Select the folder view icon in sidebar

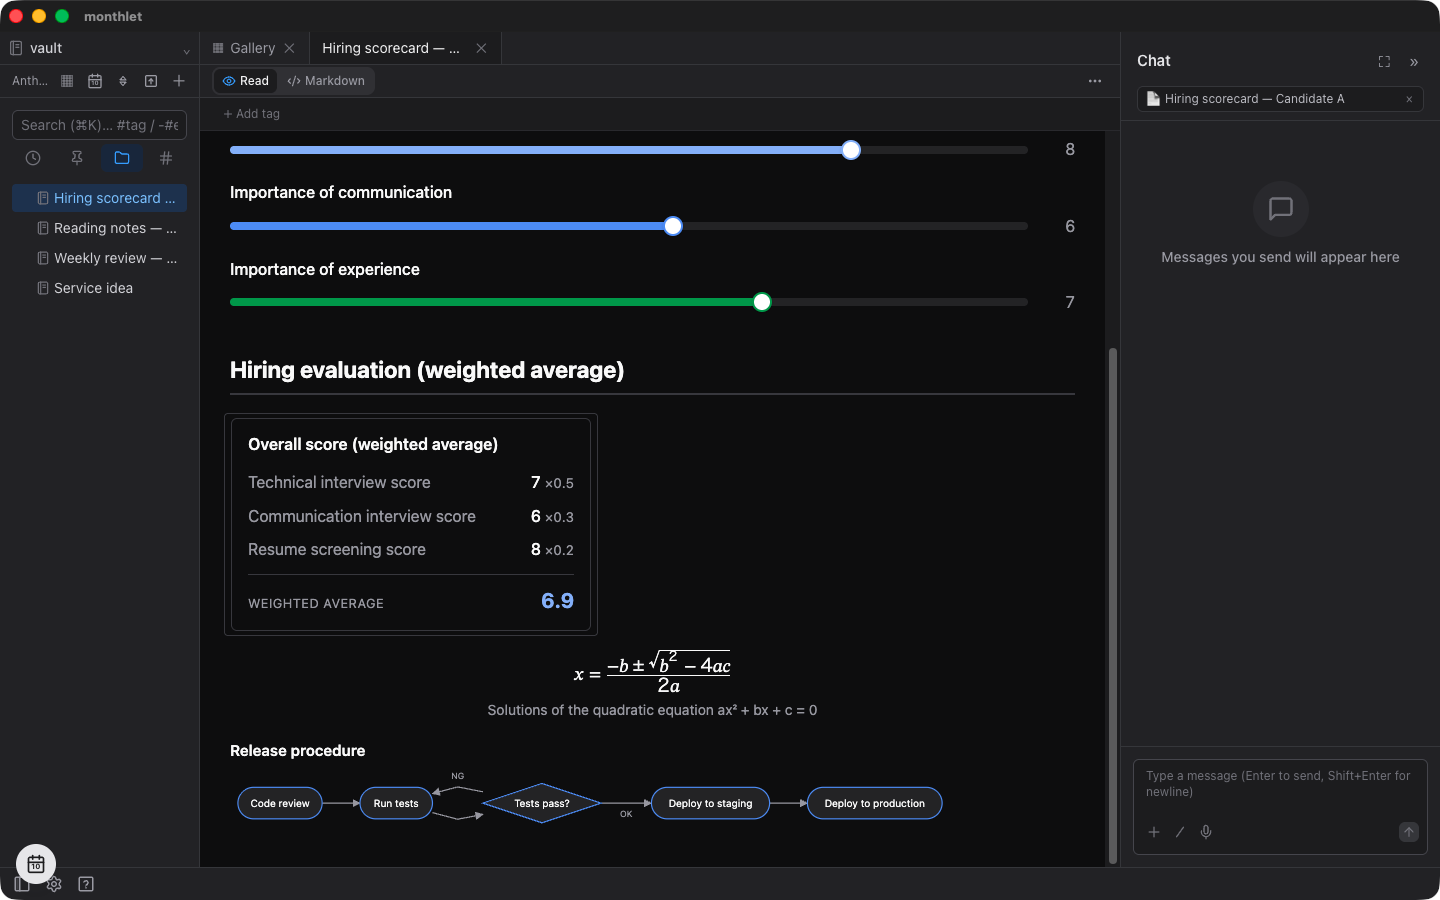click(122, 158)
